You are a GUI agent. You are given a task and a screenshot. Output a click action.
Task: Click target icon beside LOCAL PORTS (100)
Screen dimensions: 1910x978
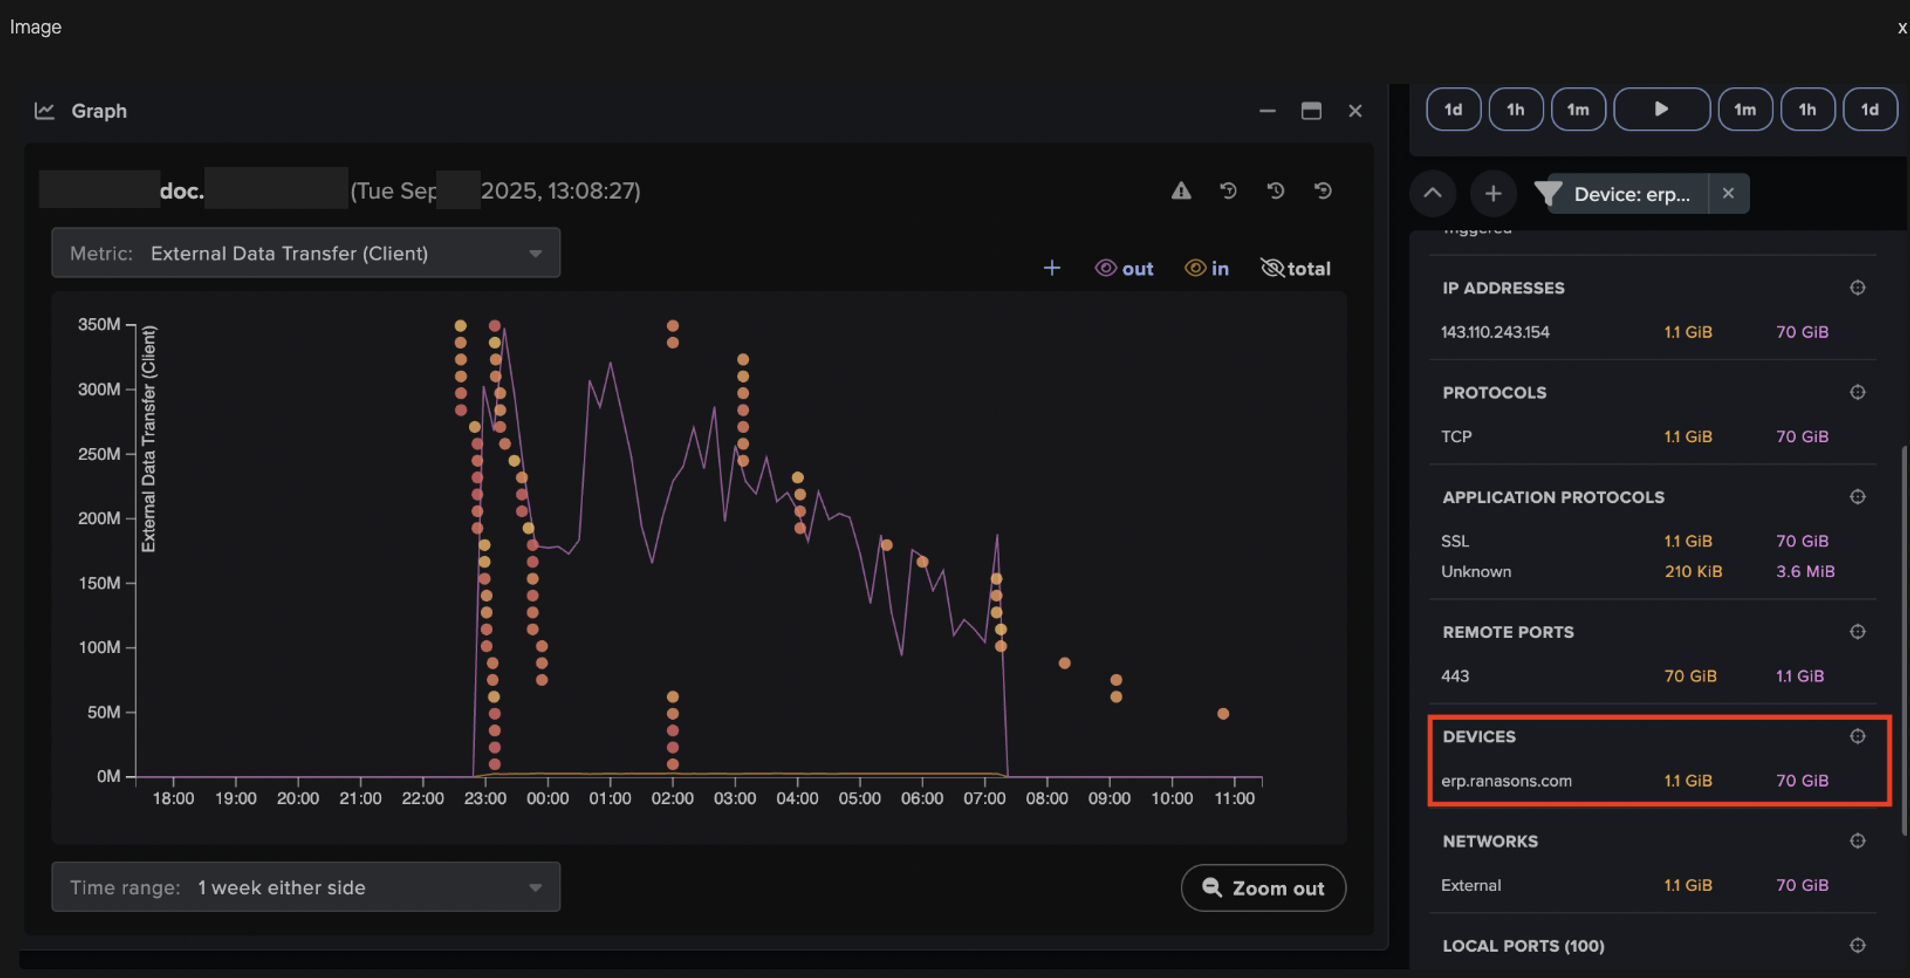click(x=1857, y=945)
